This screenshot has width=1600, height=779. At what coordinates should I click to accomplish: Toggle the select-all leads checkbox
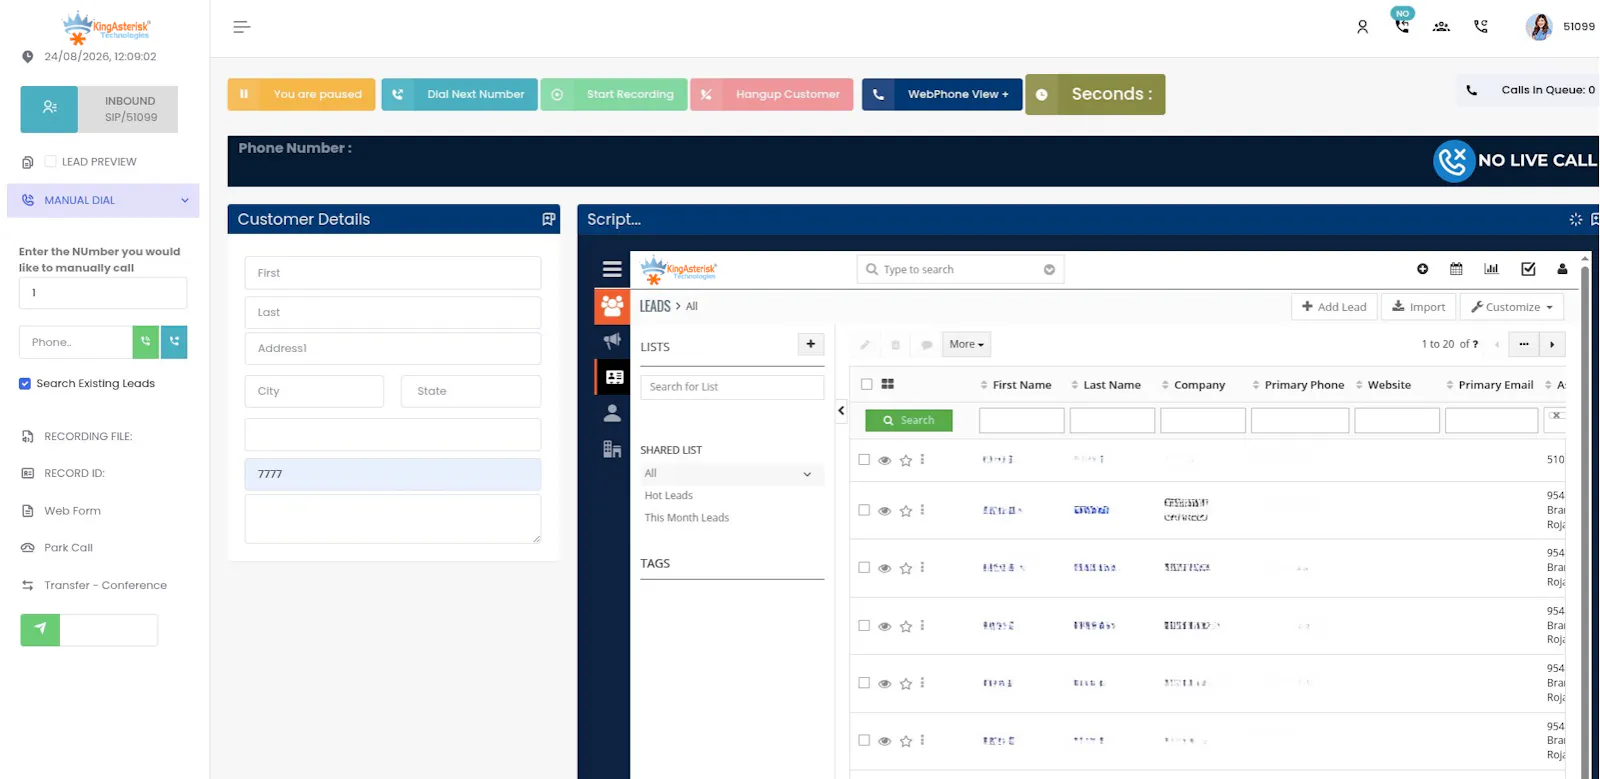pyautogui.click(x=866, y=384)
